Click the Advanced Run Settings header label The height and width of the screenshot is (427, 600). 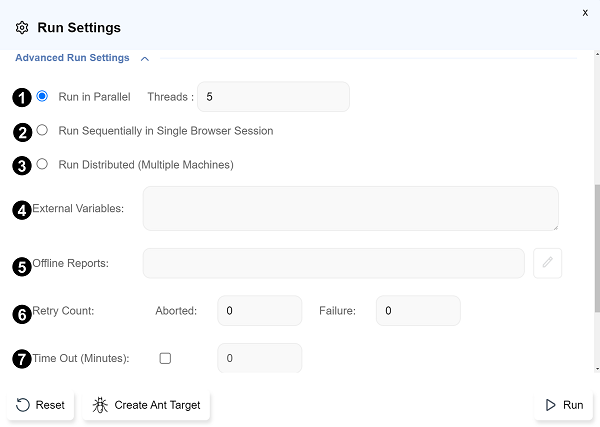[x=72, y=58]
